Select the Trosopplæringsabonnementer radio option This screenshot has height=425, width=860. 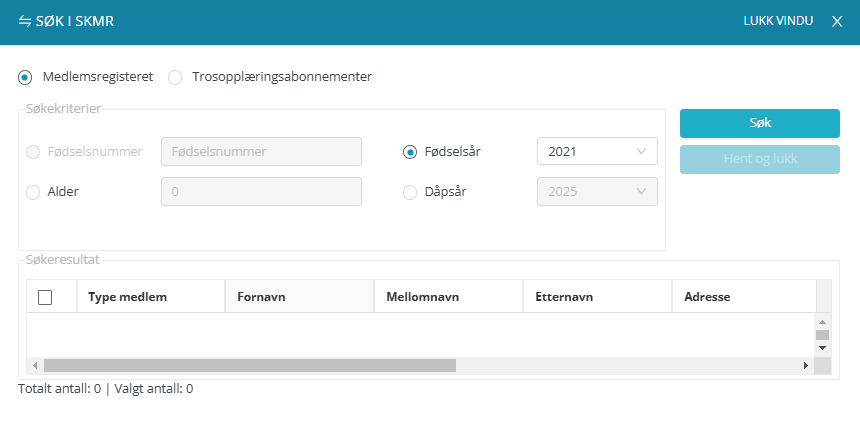(175, 76)
